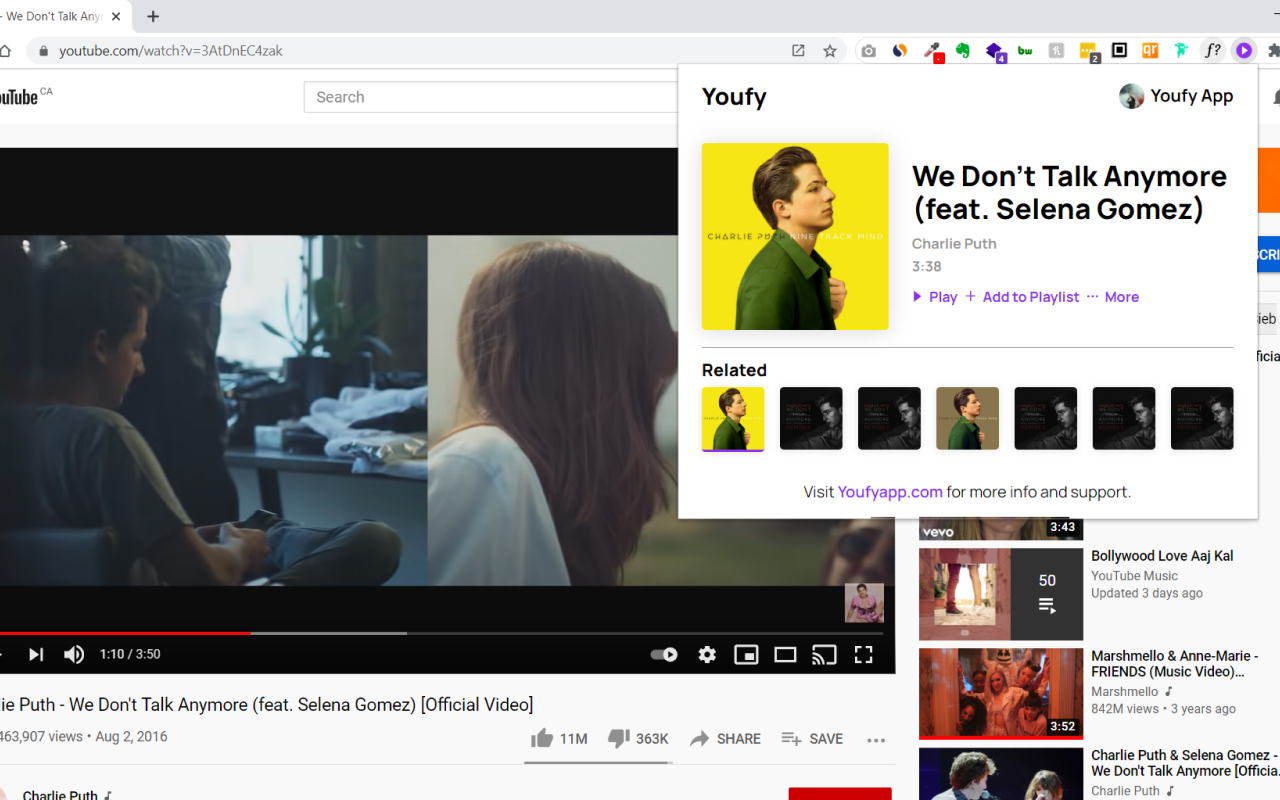Screen dimensions: 1280x800
Task: Toggle autoplay on the player
Action: click(663, 654)
